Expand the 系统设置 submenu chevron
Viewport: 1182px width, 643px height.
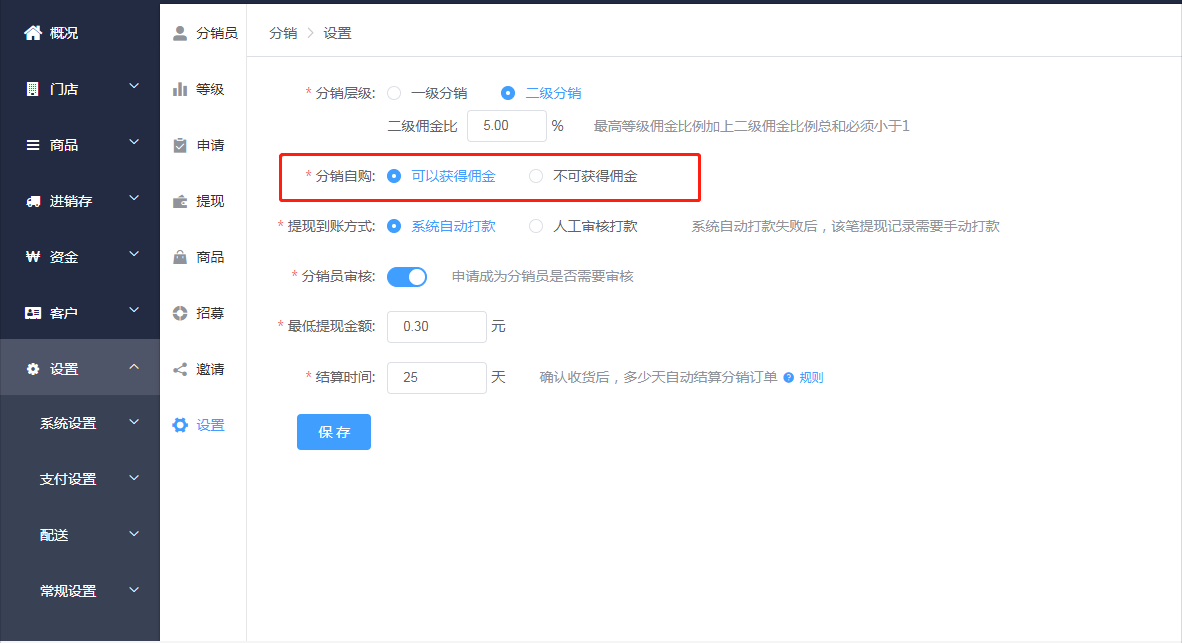(x=134, y=421)
